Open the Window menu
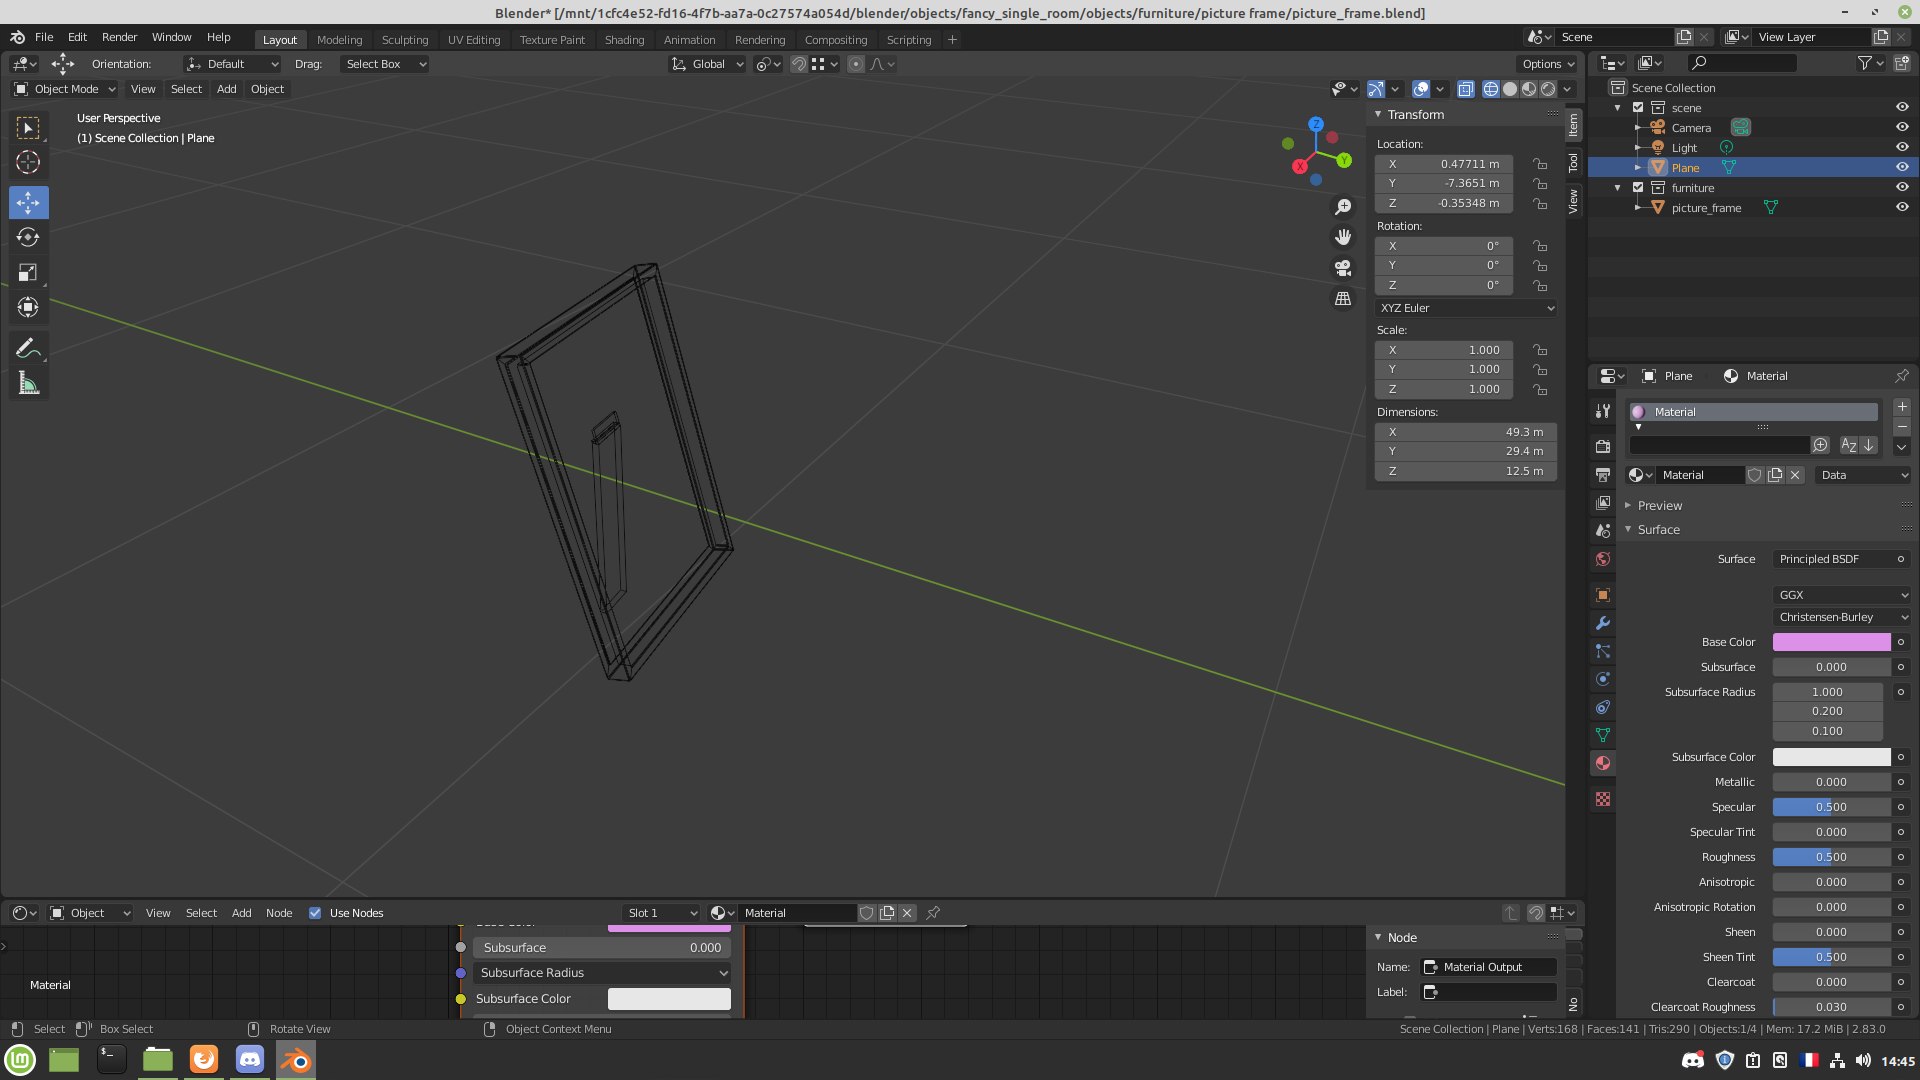The image size is (1920, 1080). pyautogui.click(x=171, y=37)
